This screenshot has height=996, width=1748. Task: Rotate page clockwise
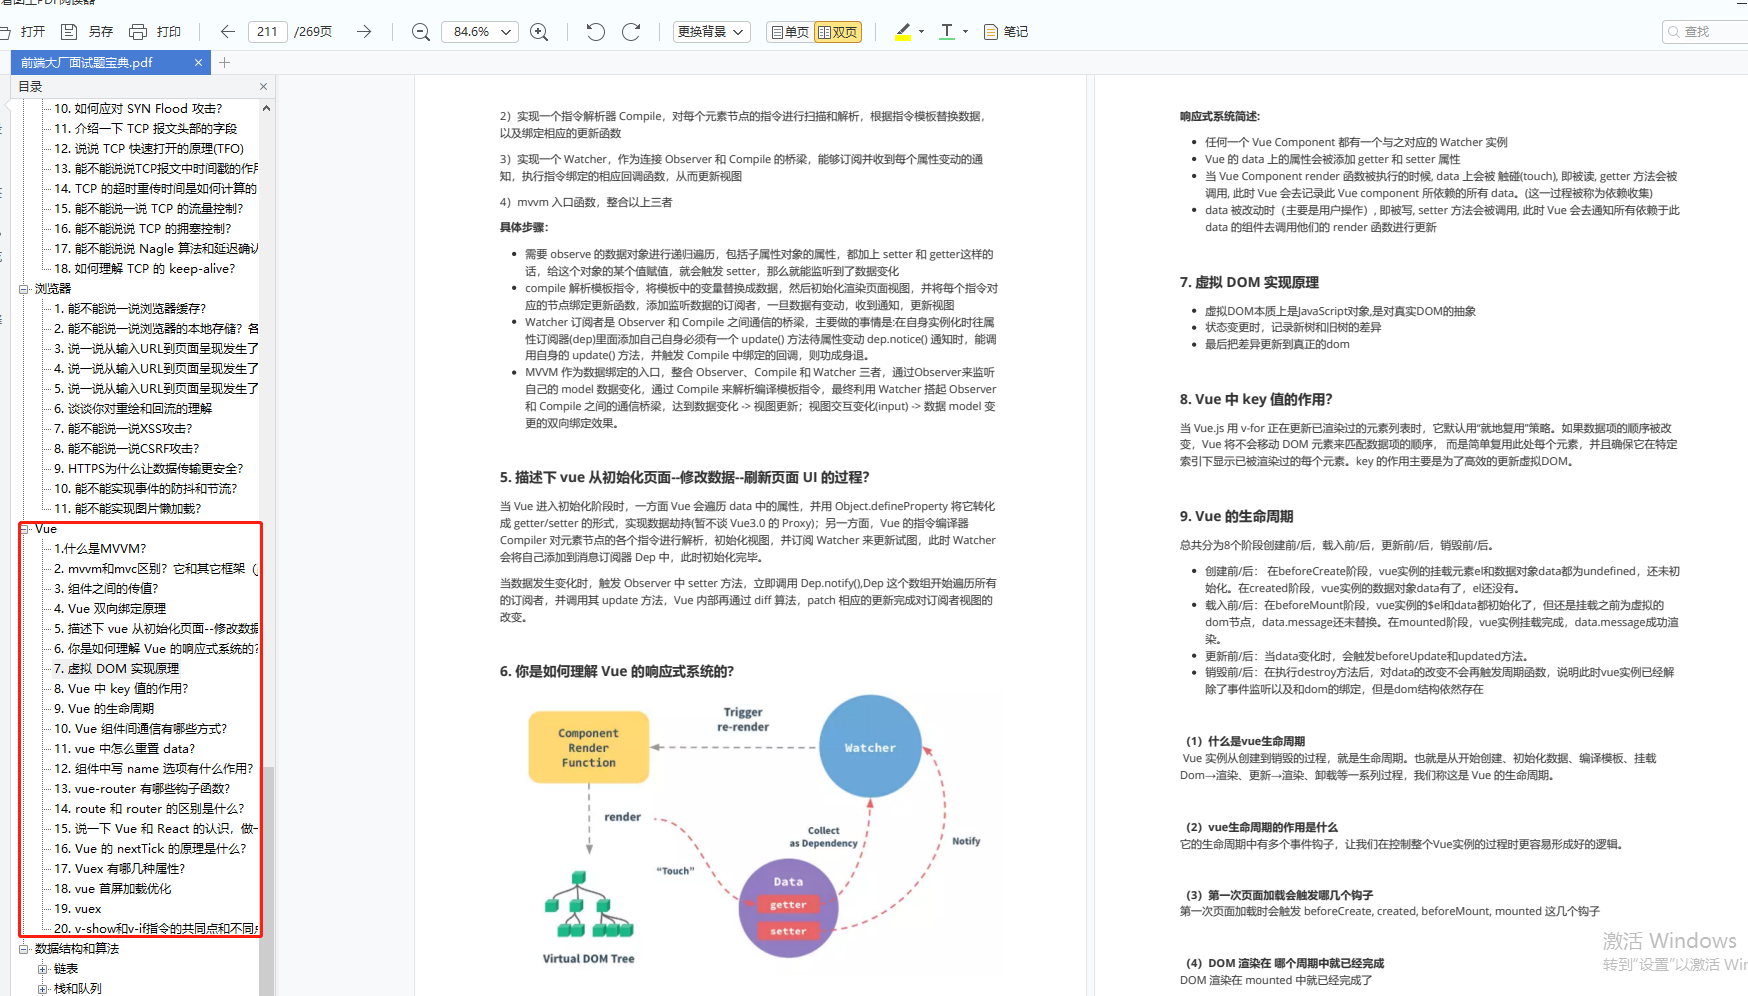[631, 32]
